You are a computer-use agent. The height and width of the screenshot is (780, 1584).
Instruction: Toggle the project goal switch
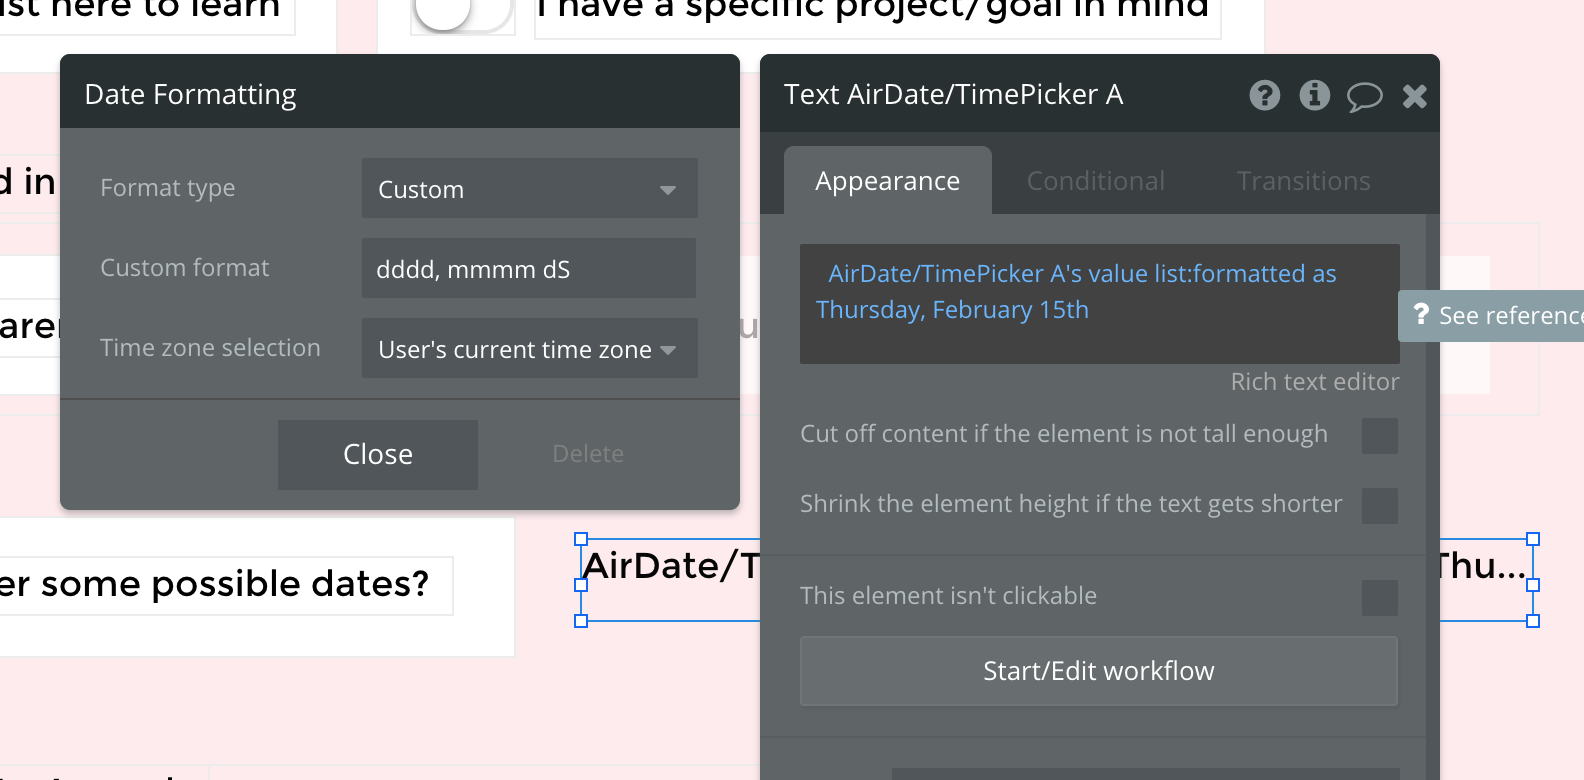[x=462, y=12]
